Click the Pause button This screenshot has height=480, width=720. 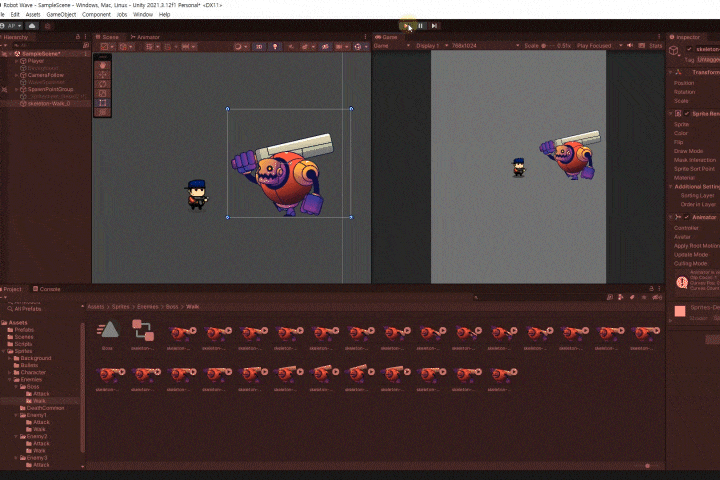pos(420,26)
